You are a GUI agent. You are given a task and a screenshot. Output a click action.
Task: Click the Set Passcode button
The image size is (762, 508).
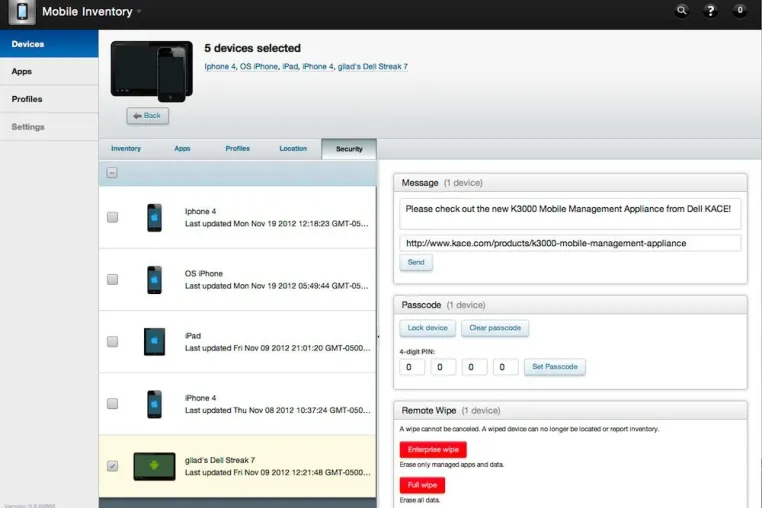(555, 367)
